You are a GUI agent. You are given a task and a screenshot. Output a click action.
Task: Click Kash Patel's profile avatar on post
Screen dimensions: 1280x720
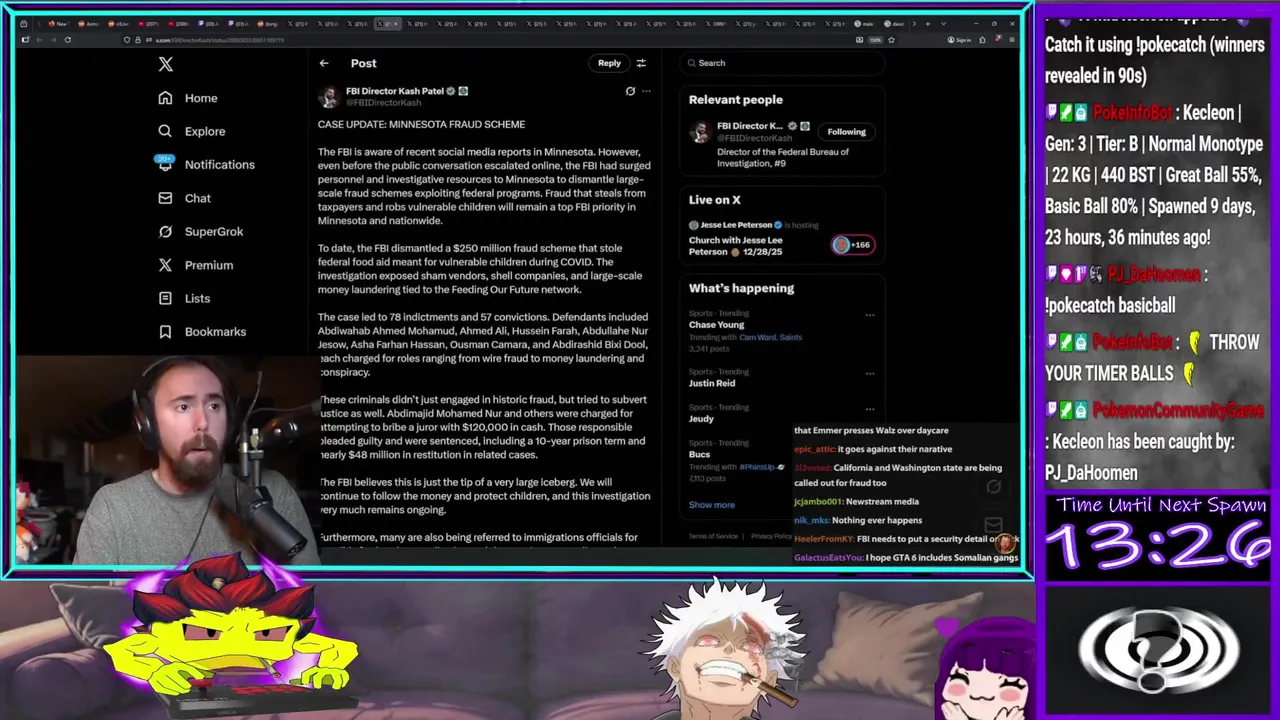(329, 97)
